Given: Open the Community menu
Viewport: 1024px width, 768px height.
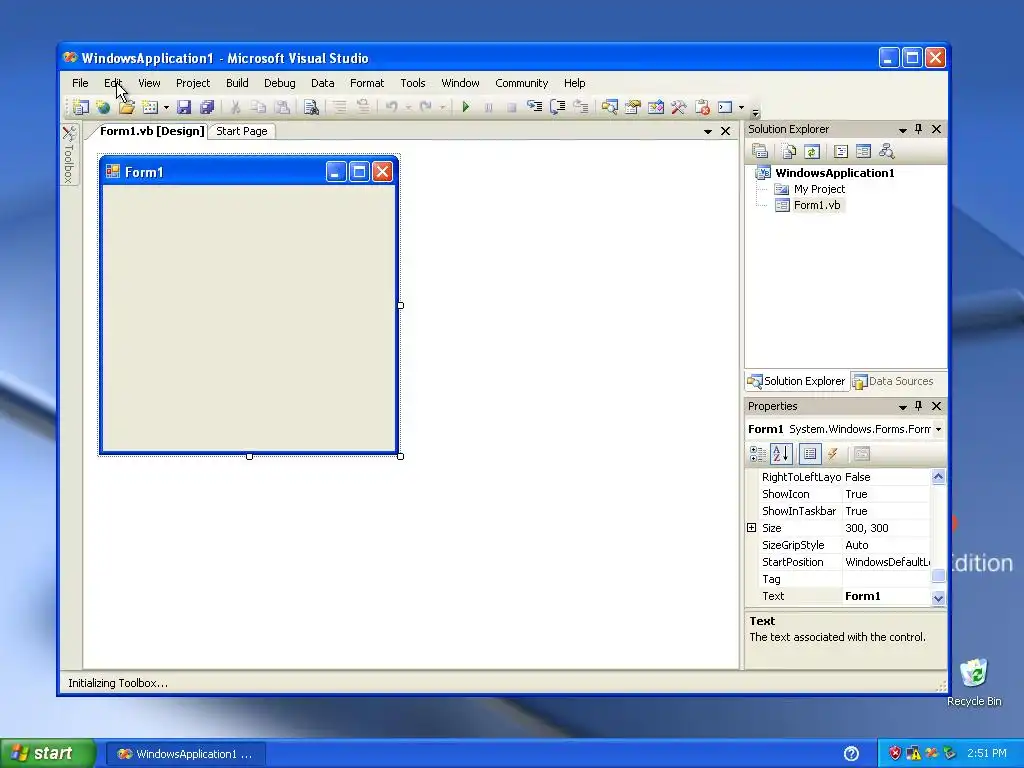Looking at the screenshot, I should coord(521,83).
